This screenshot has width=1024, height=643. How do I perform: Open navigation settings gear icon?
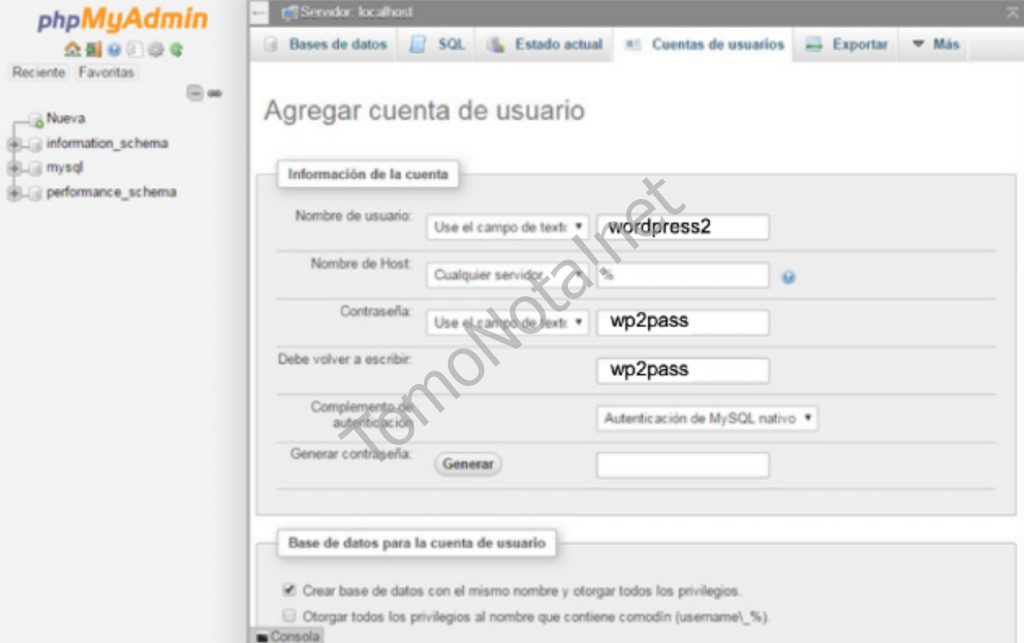pyautogui.click(x=156, y=49)
